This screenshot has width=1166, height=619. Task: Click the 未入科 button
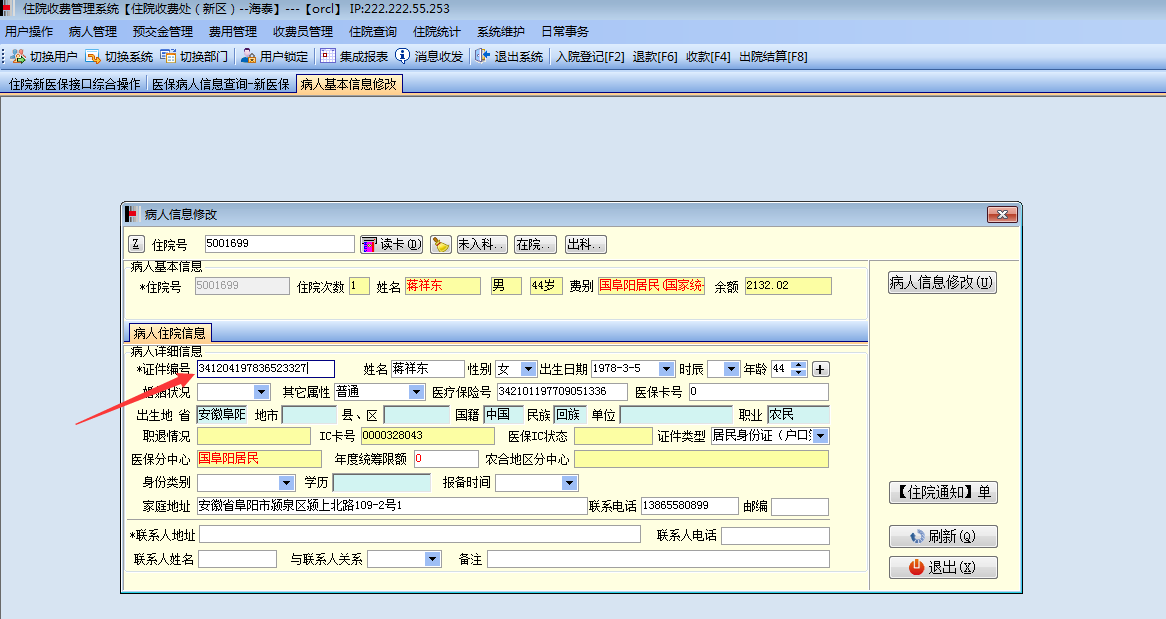pyautogui.click(x=482, y=245)
